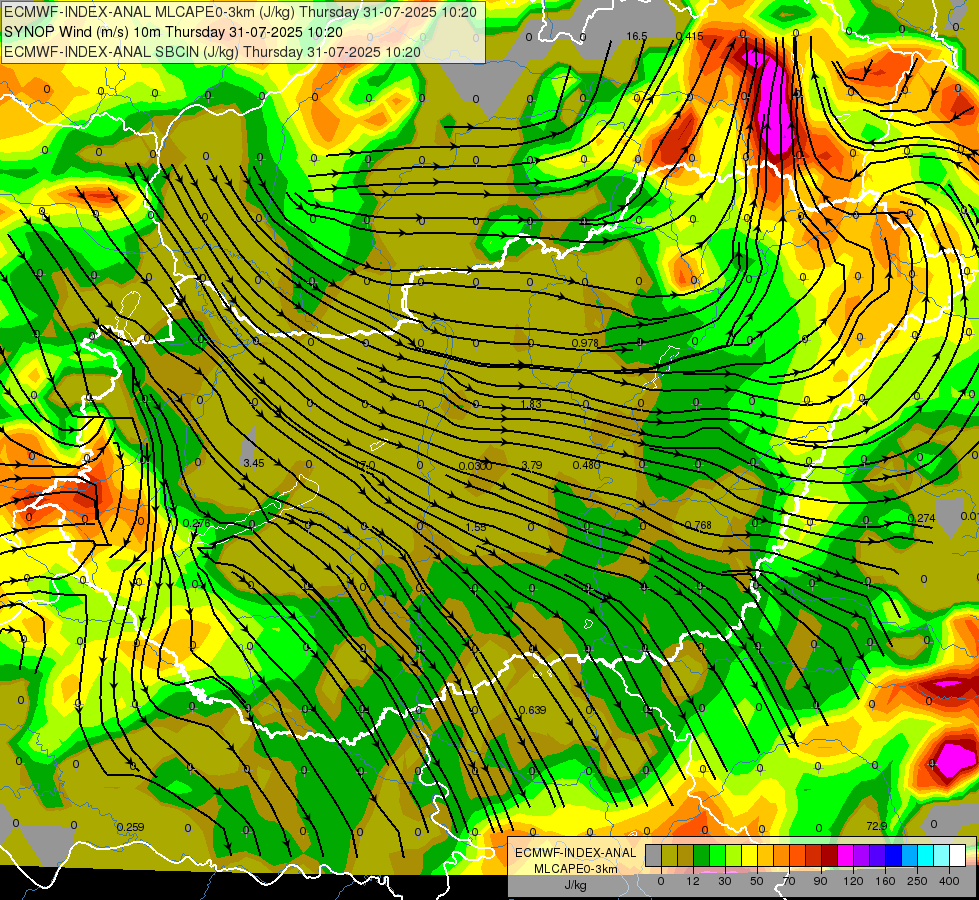The height and width of the screenshot is (900, 979).
Task: Click the station value 1.83
Action: click(531, 404)
